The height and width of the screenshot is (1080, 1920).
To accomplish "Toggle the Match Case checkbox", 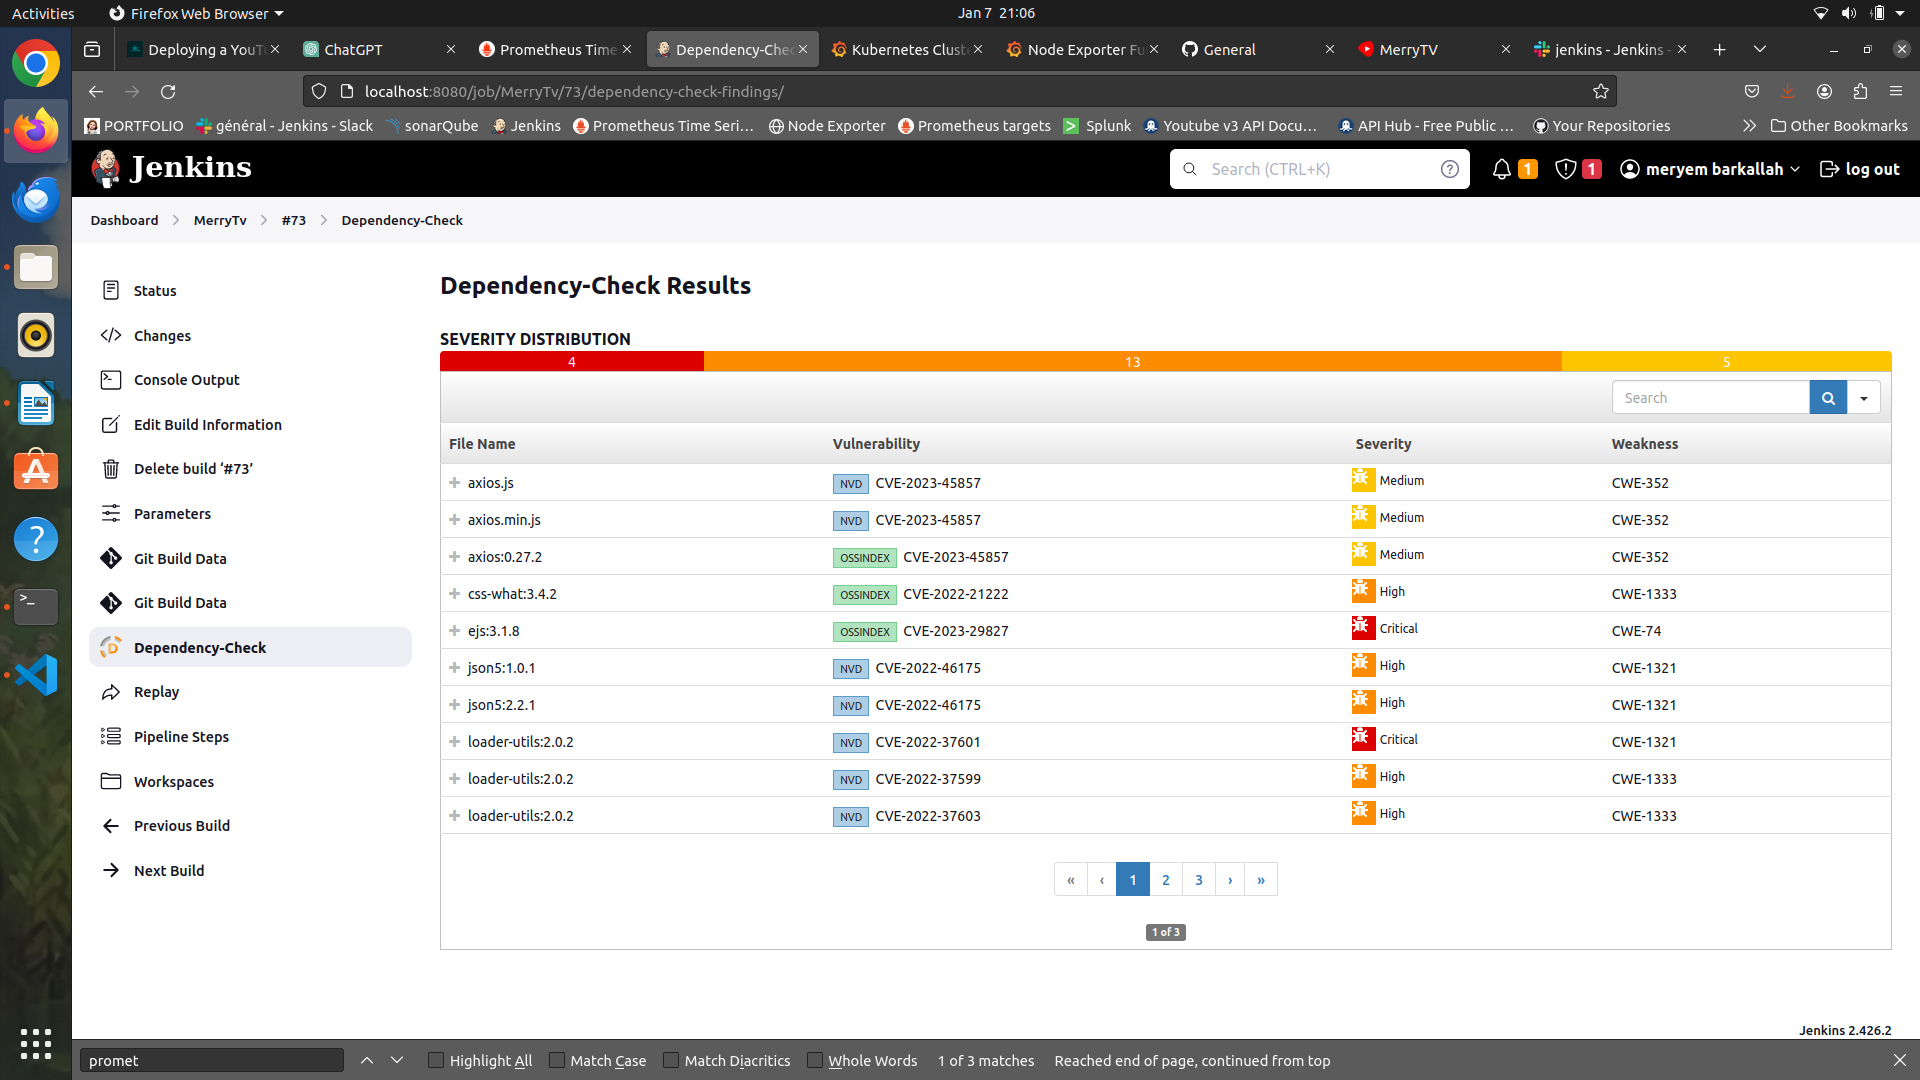I will (x=557, y=1060).
